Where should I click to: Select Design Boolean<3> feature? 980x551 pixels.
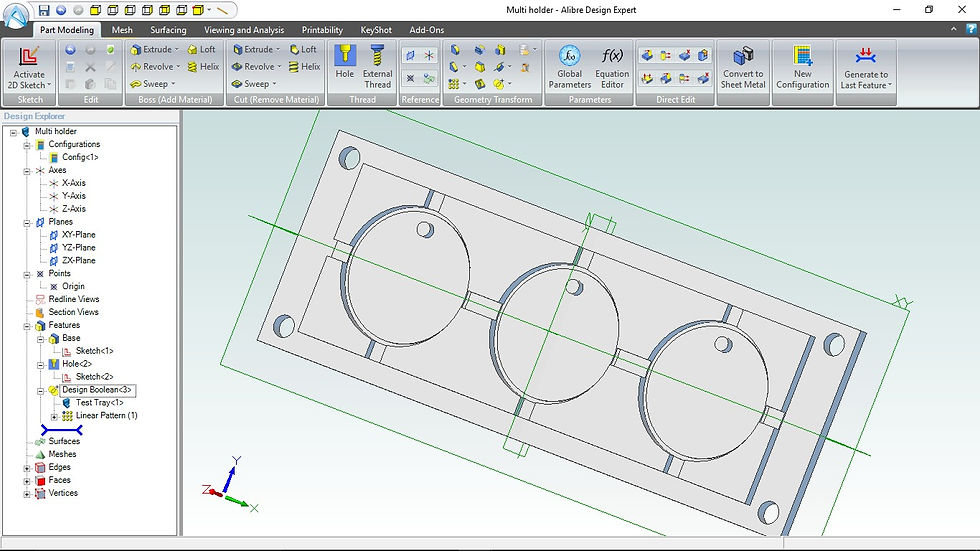point(97,390)
